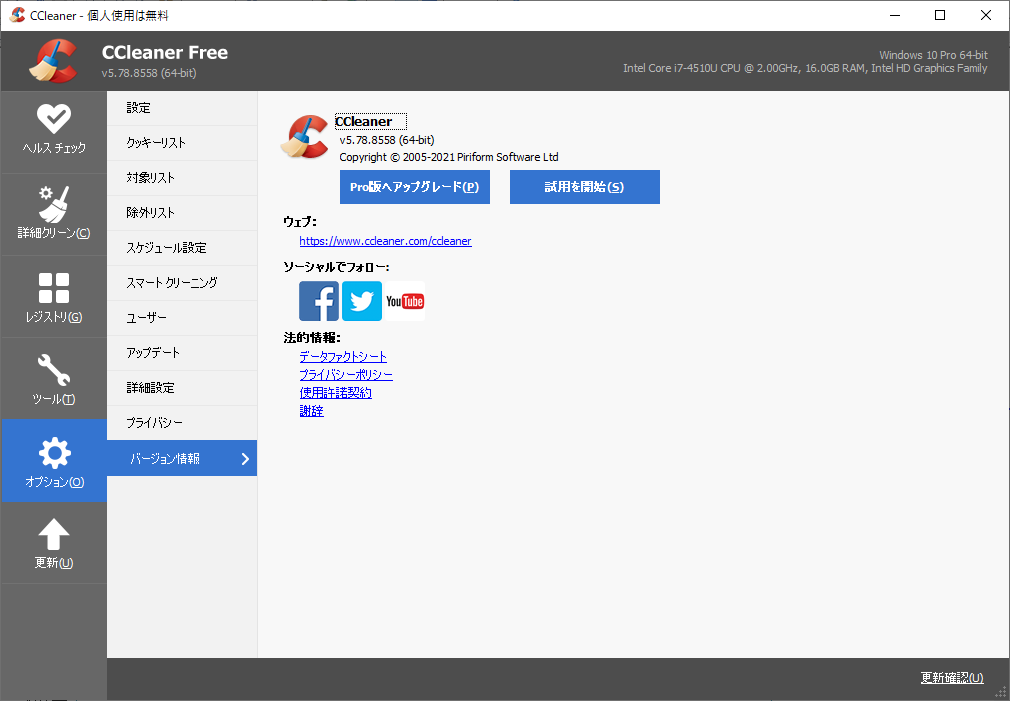Open Health Check (ヘルスチェック) from the sidebar
This screenshot has width=1010, height=701.
53,130
